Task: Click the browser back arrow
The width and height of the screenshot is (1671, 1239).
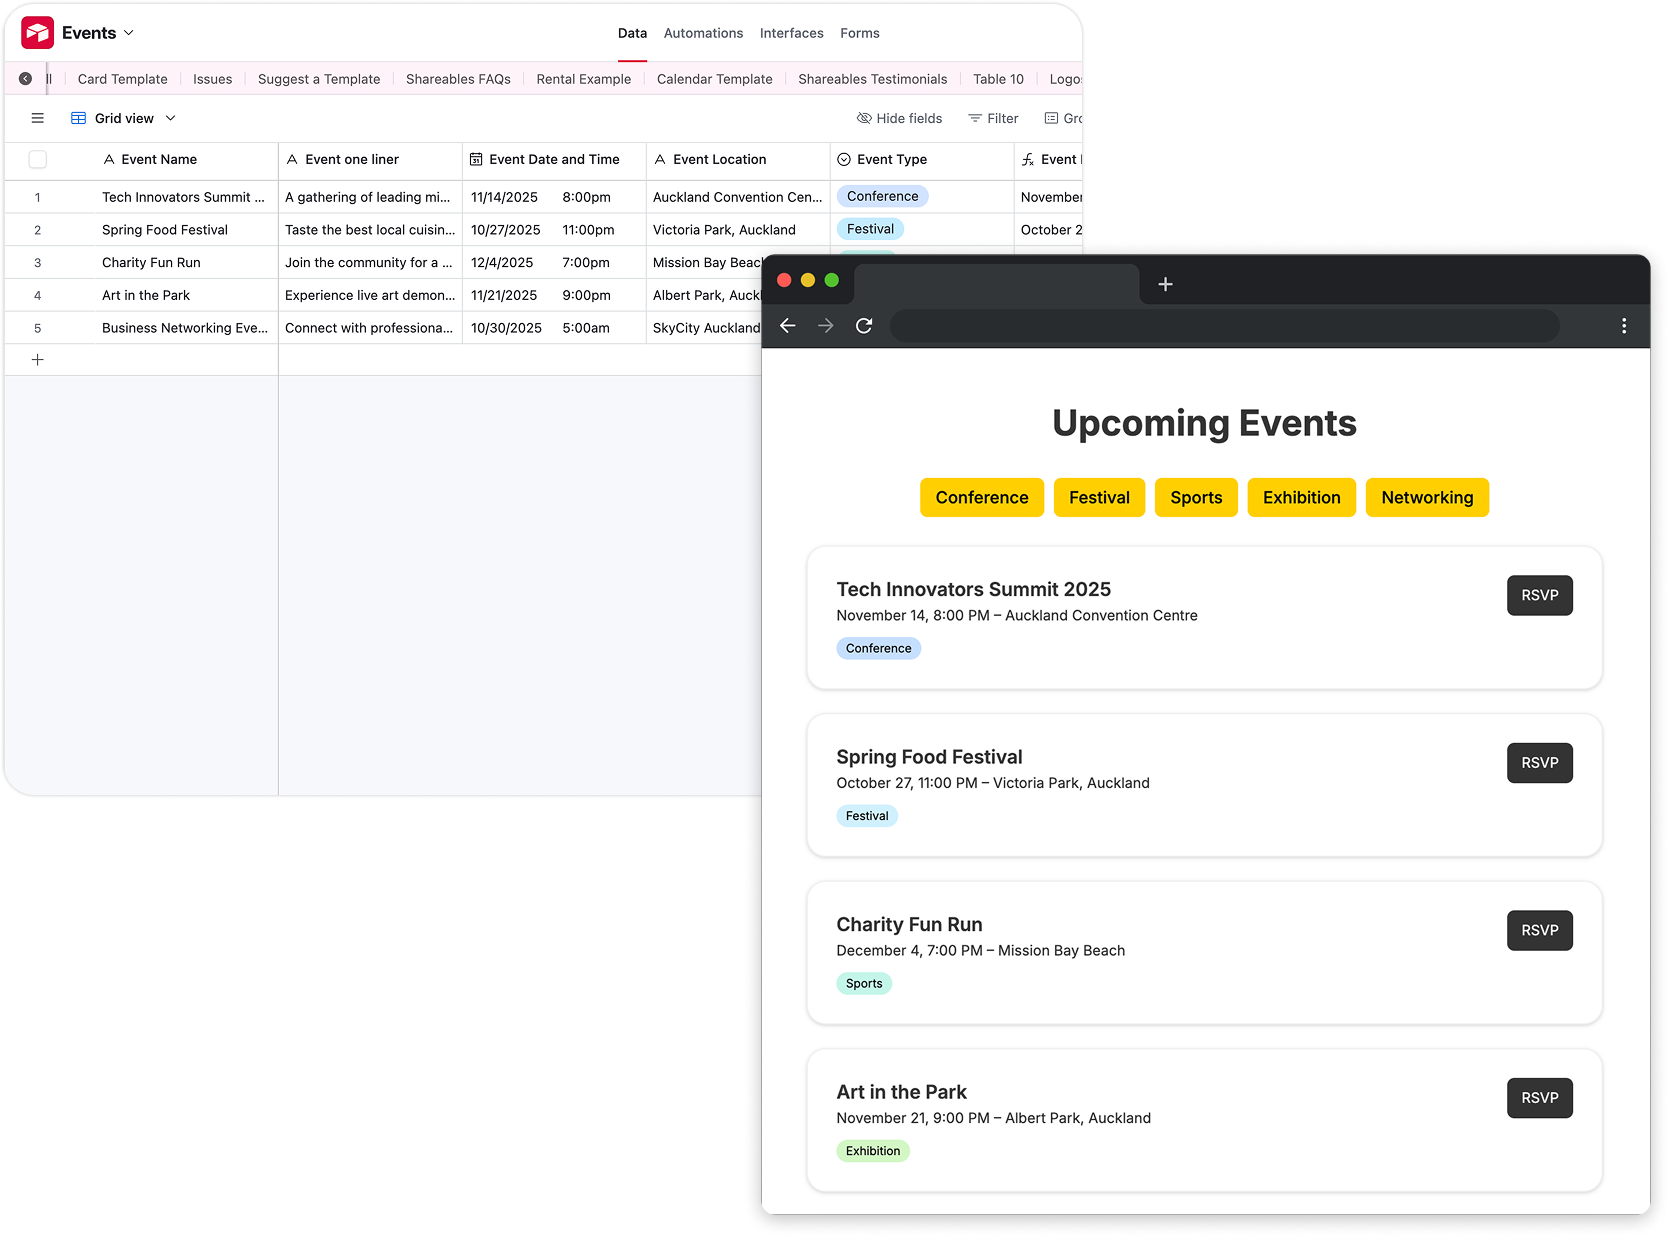Action: tap(788, 326)
